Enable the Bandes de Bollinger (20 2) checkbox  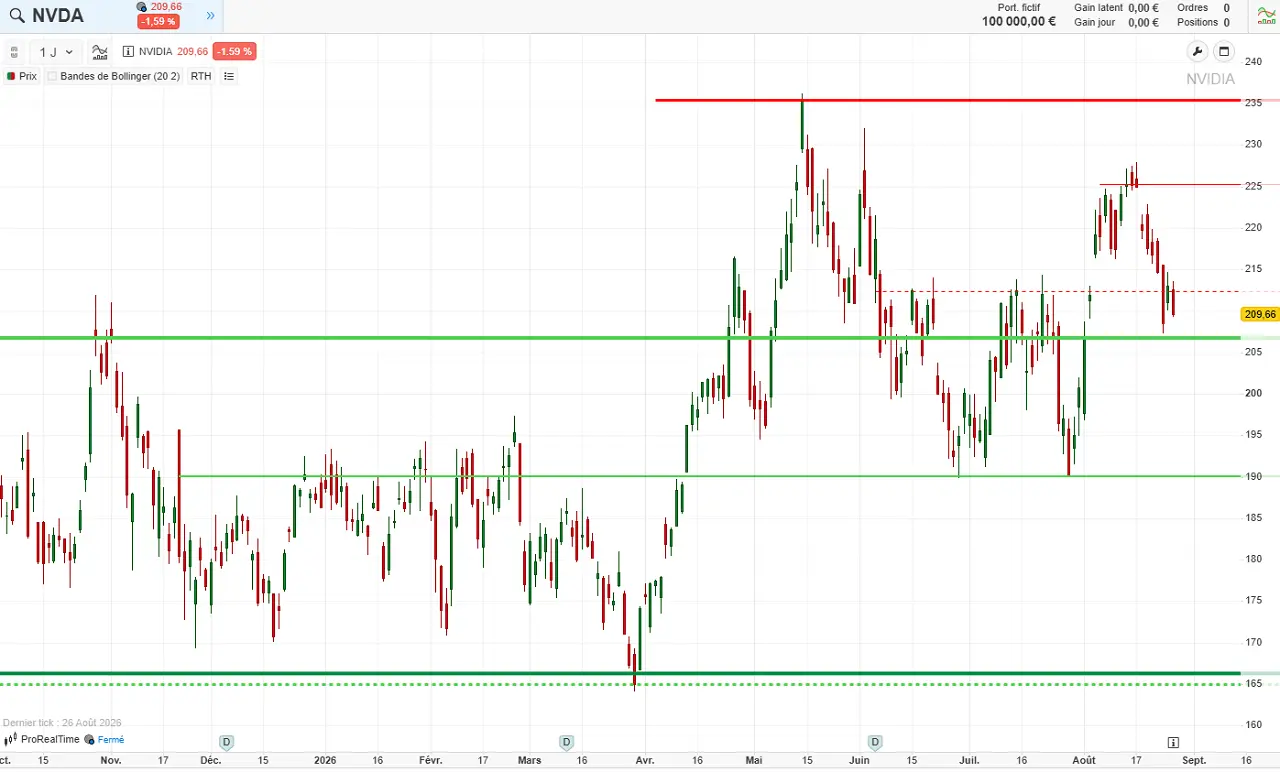(x=53, y=76)
